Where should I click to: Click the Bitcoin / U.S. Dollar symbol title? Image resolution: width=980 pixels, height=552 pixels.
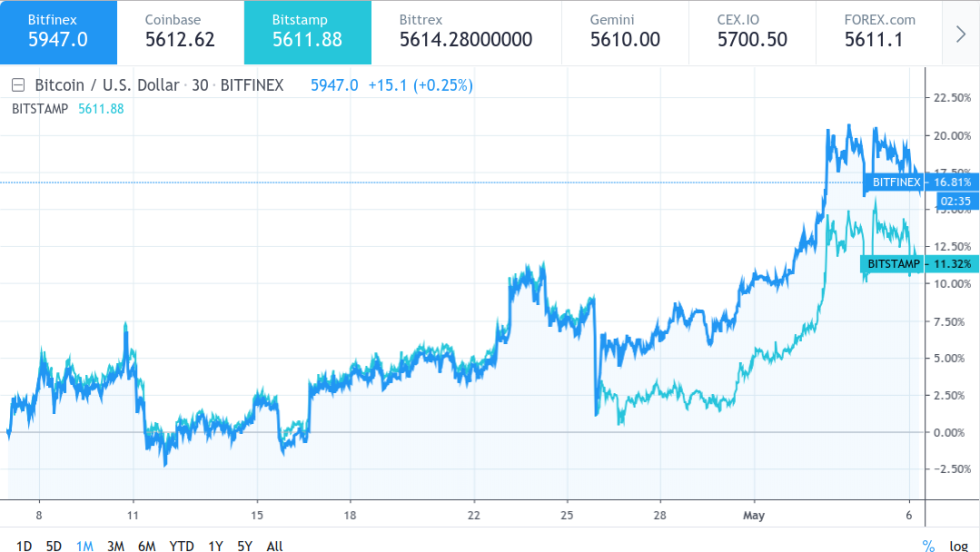tap(107, 85)
